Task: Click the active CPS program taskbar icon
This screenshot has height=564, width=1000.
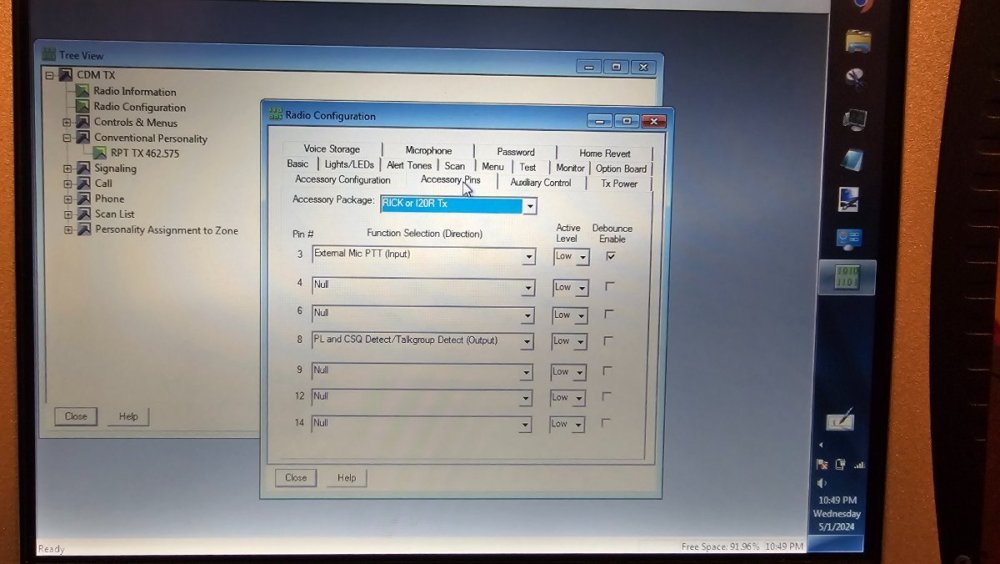Action: point(847,277)
